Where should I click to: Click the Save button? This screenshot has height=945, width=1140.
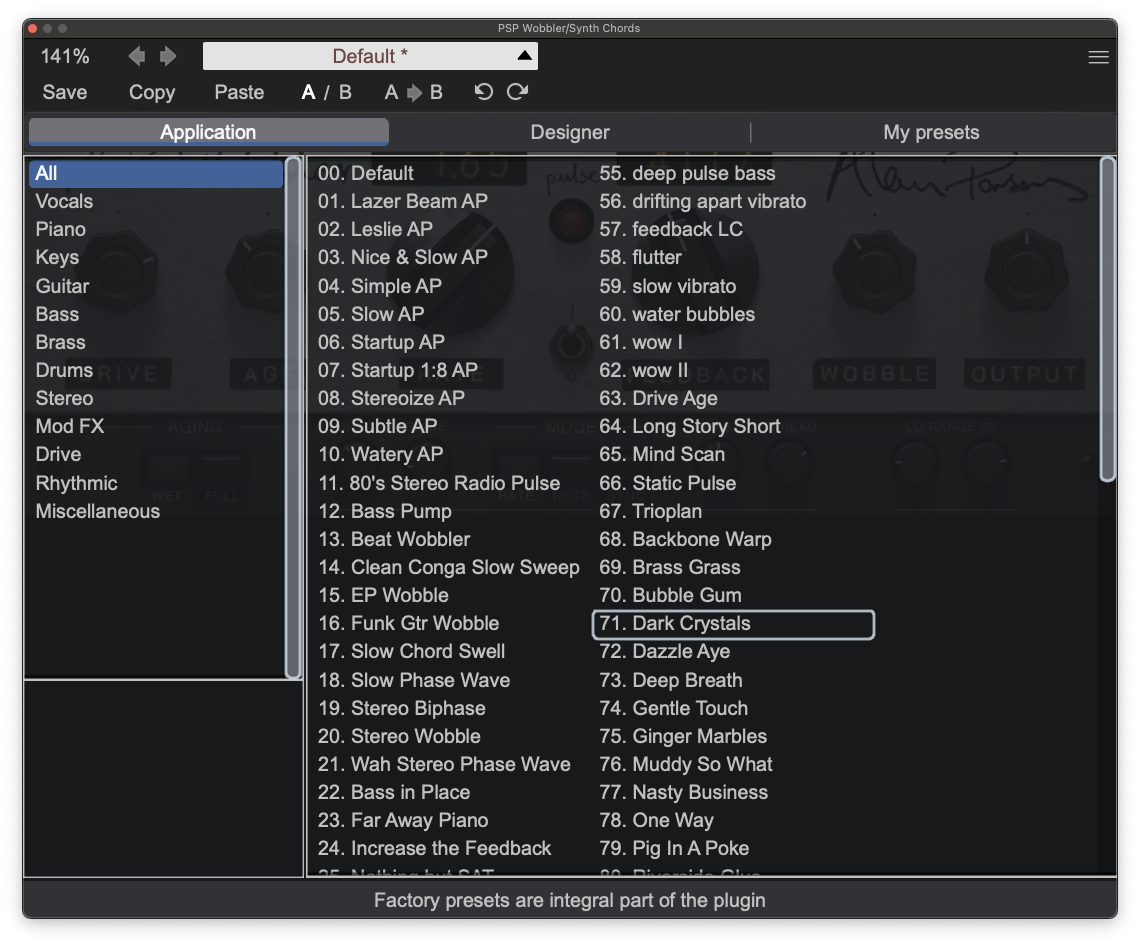pyautogui.click(x=65, y=92)
